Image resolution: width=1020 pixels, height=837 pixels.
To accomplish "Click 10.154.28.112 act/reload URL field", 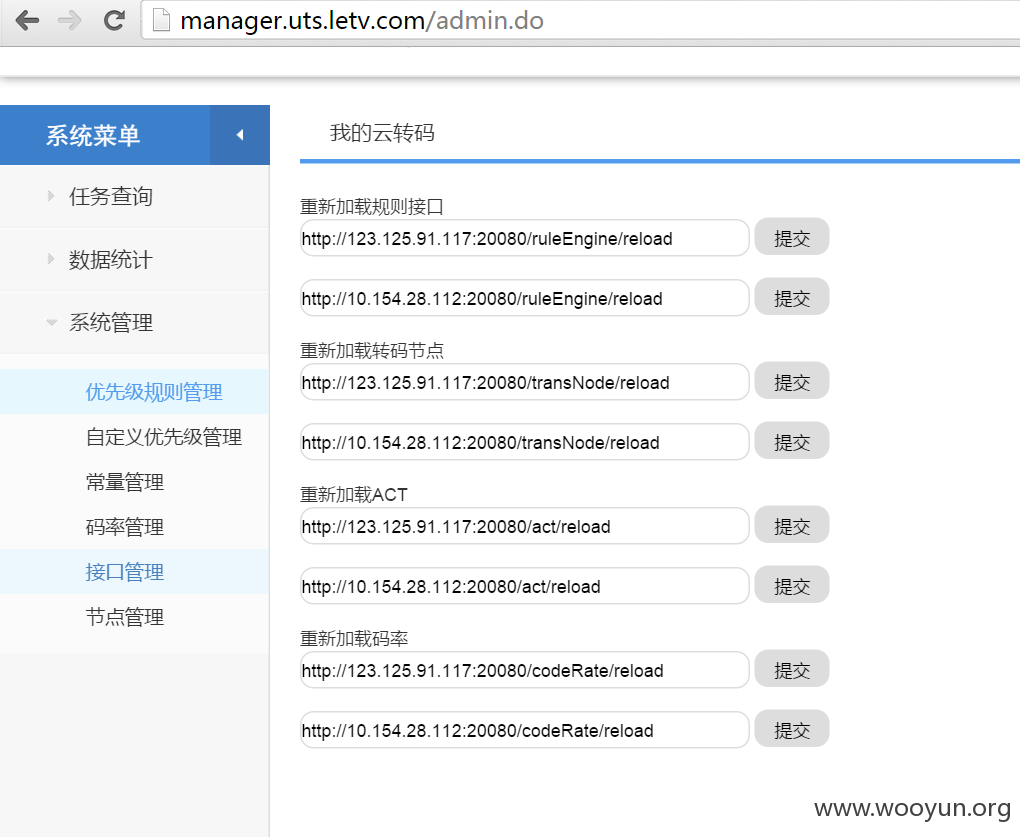I will [x=524, y=586].
